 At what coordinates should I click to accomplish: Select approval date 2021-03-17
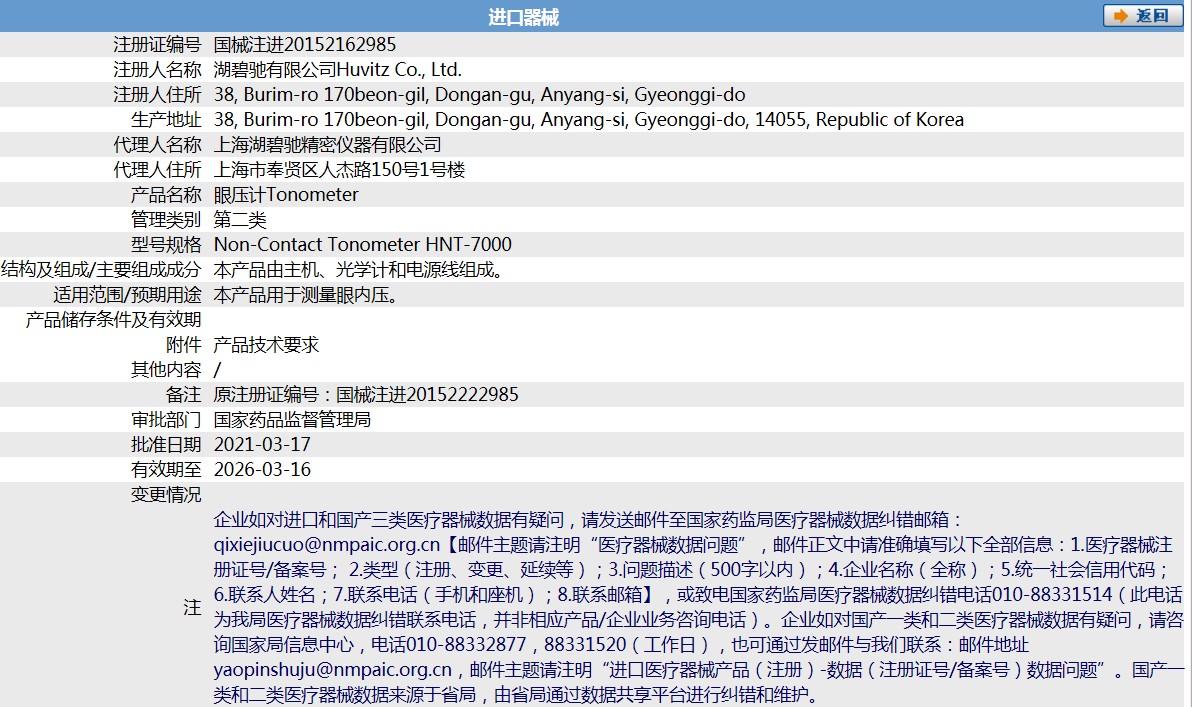click(x=262, y=445)
